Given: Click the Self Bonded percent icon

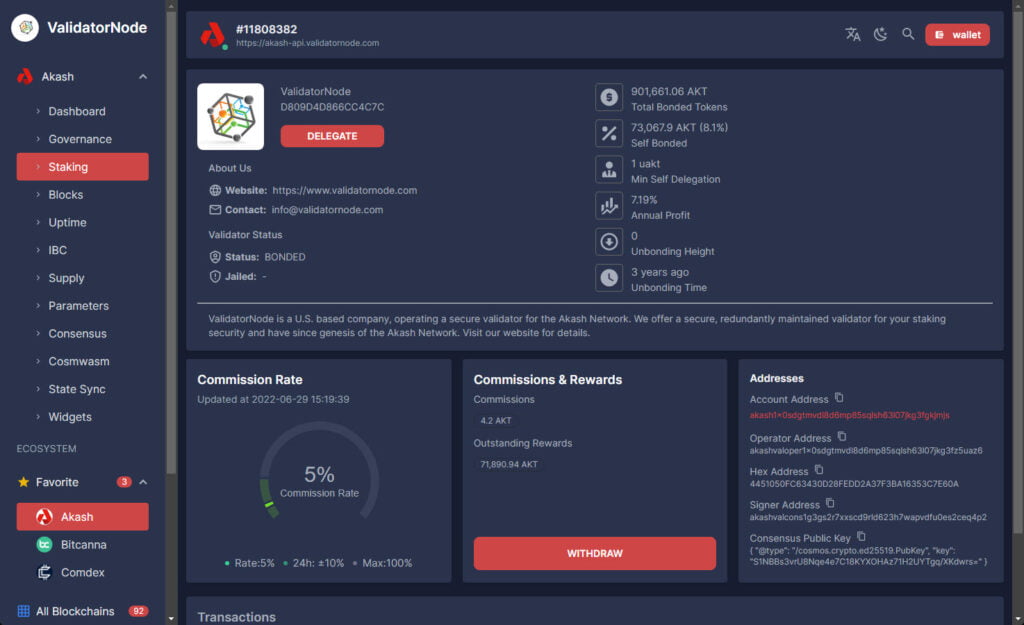Looking at the screenshot, I should (609, 133).
